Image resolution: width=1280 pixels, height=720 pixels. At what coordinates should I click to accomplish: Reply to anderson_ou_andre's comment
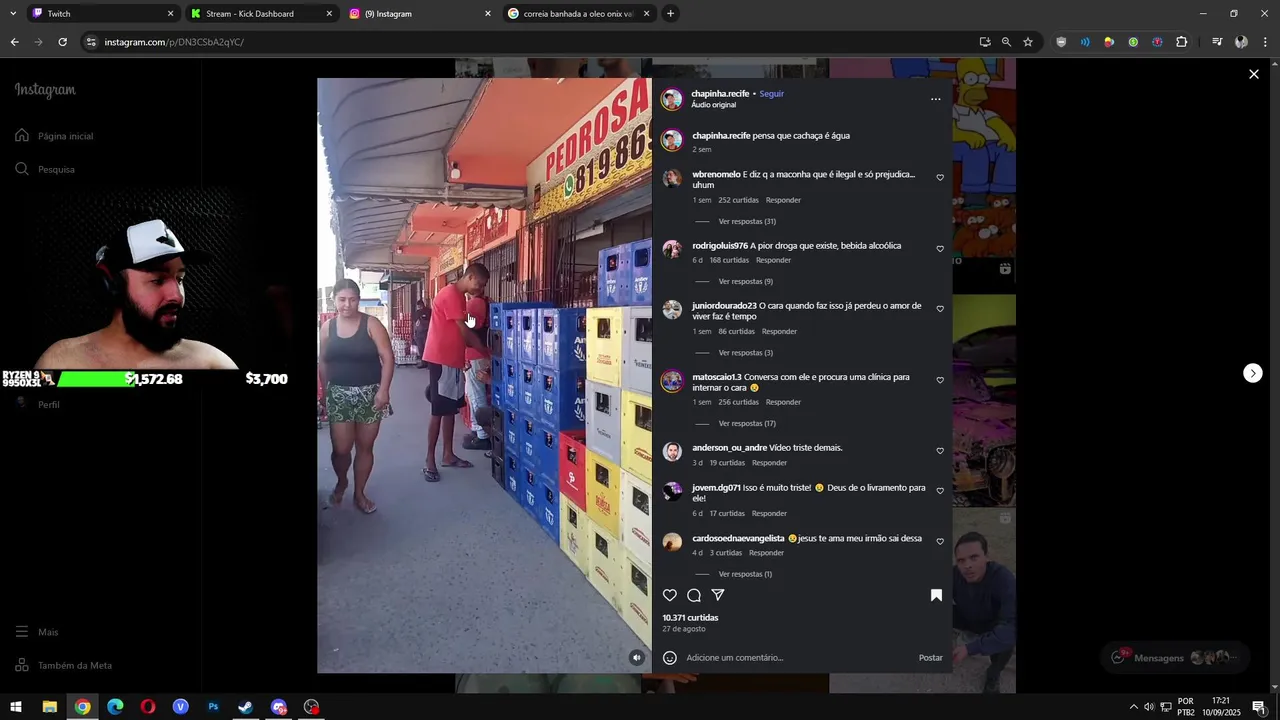769,463
